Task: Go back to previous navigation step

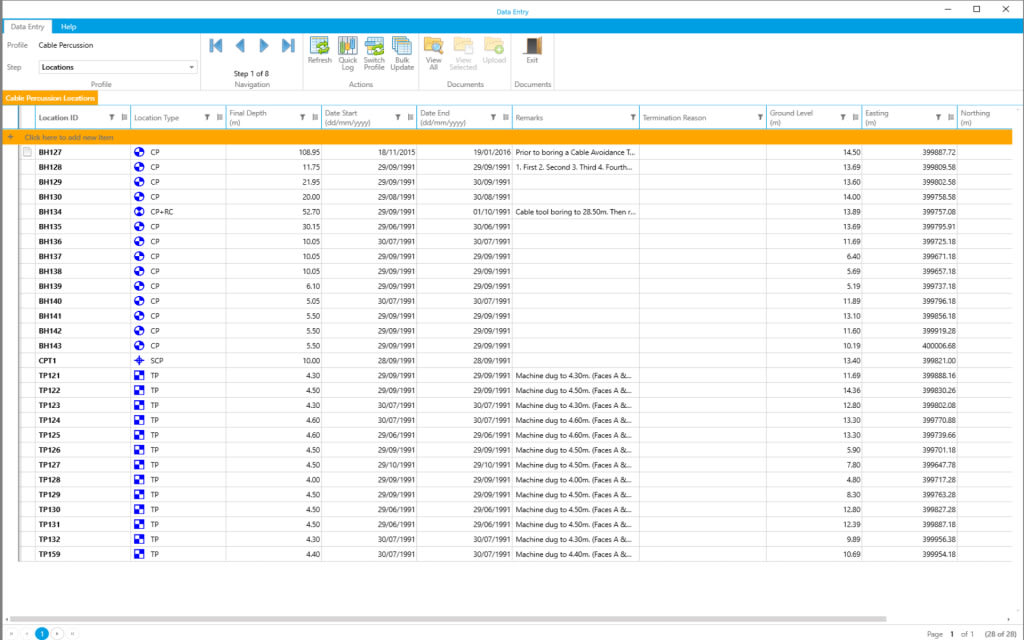Action: coord(240,46)
